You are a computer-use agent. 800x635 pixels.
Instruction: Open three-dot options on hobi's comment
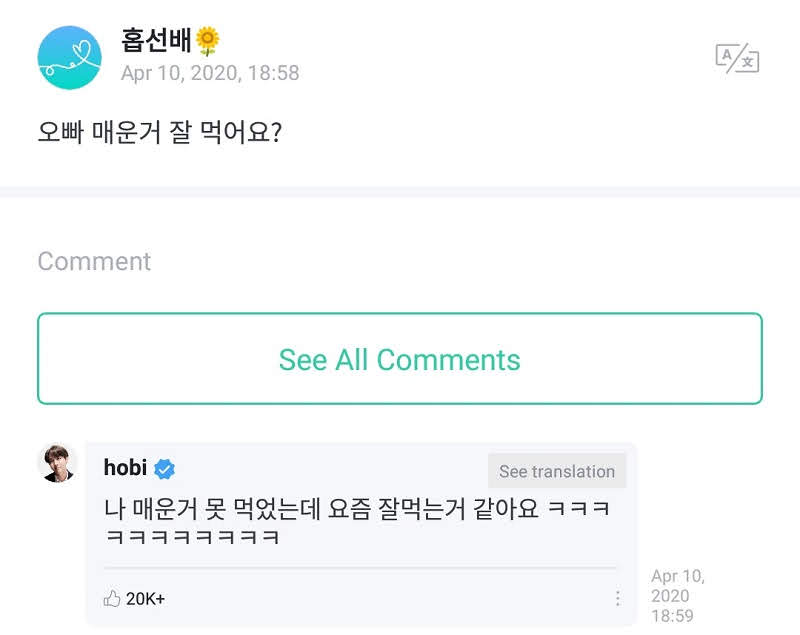tap(617, 598)
